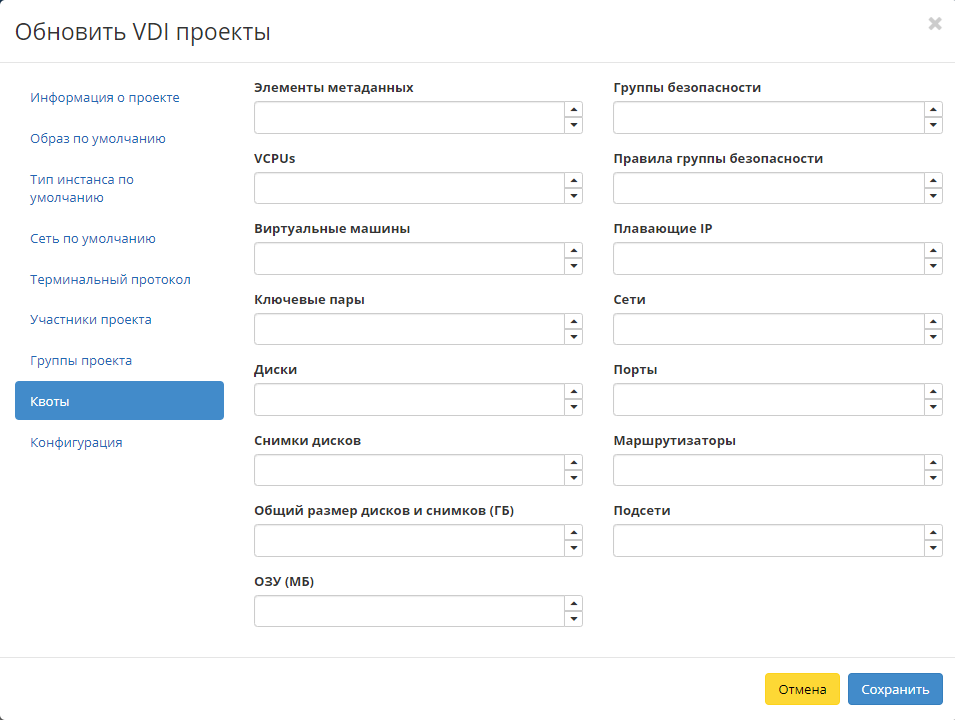Screen dimensions: 955x720
Task: Increase Плавающие IP quota
Action: (x=931, y=252)
